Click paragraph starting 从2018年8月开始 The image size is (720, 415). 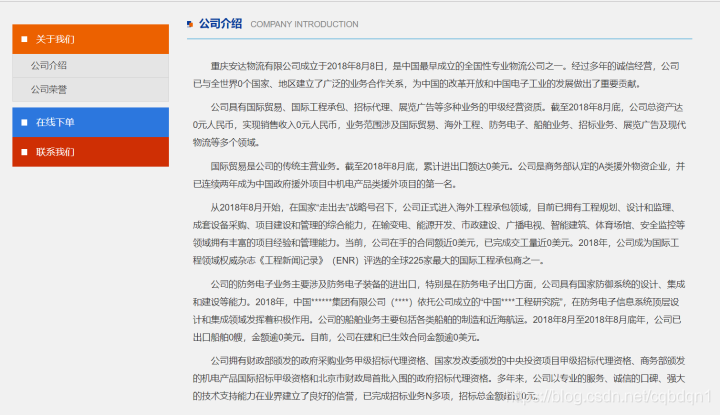439,234
